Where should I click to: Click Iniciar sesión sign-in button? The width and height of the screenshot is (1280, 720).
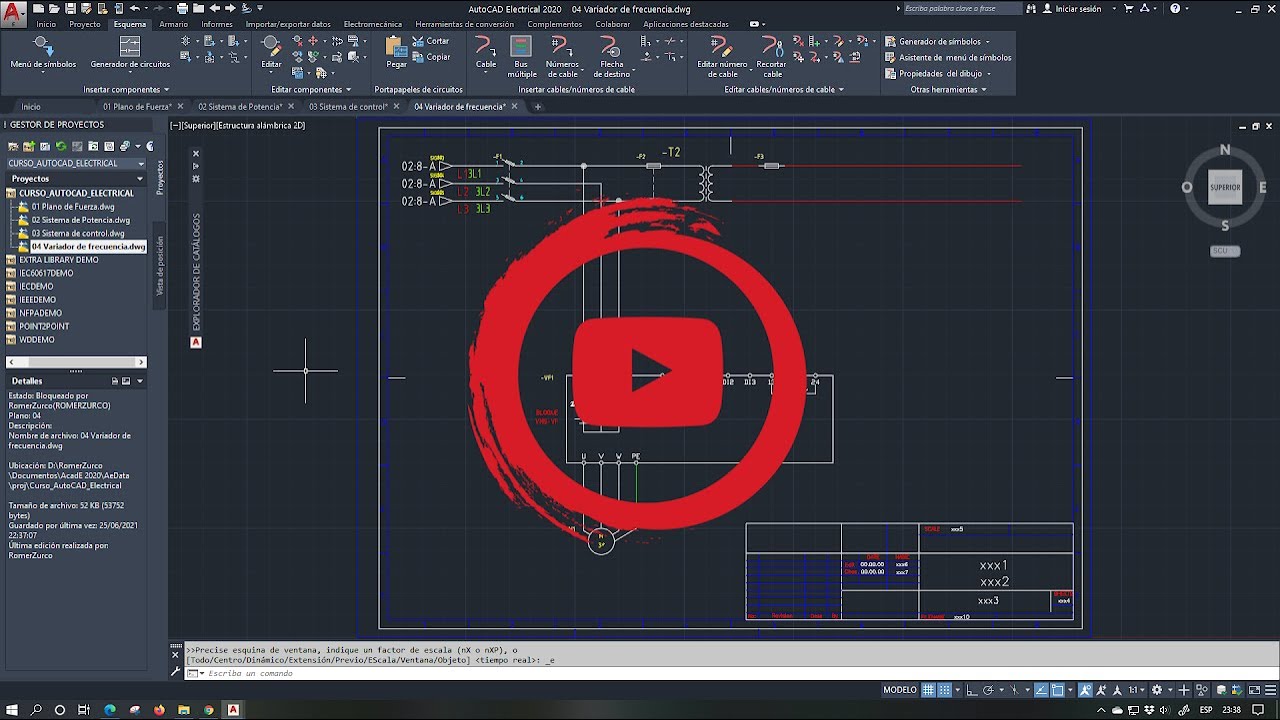(x=1072, y=8)
